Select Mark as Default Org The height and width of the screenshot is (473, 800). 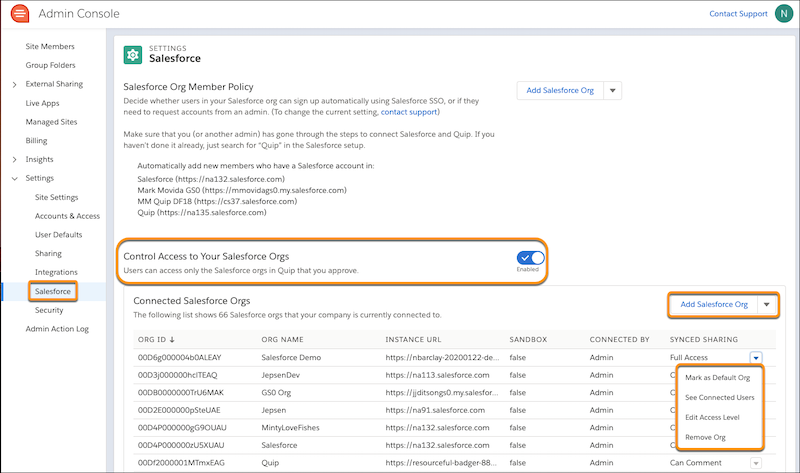[717, 378]
